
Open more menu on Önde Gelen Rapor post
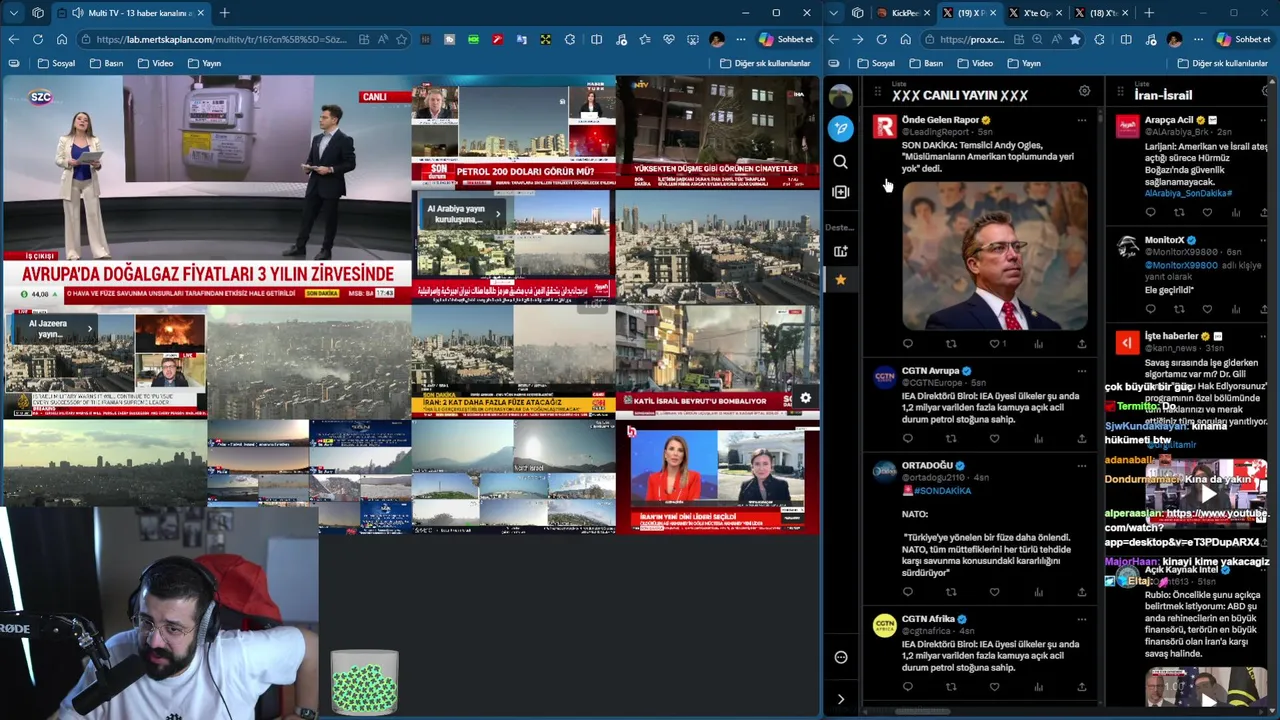click(x=1081, y=120)
